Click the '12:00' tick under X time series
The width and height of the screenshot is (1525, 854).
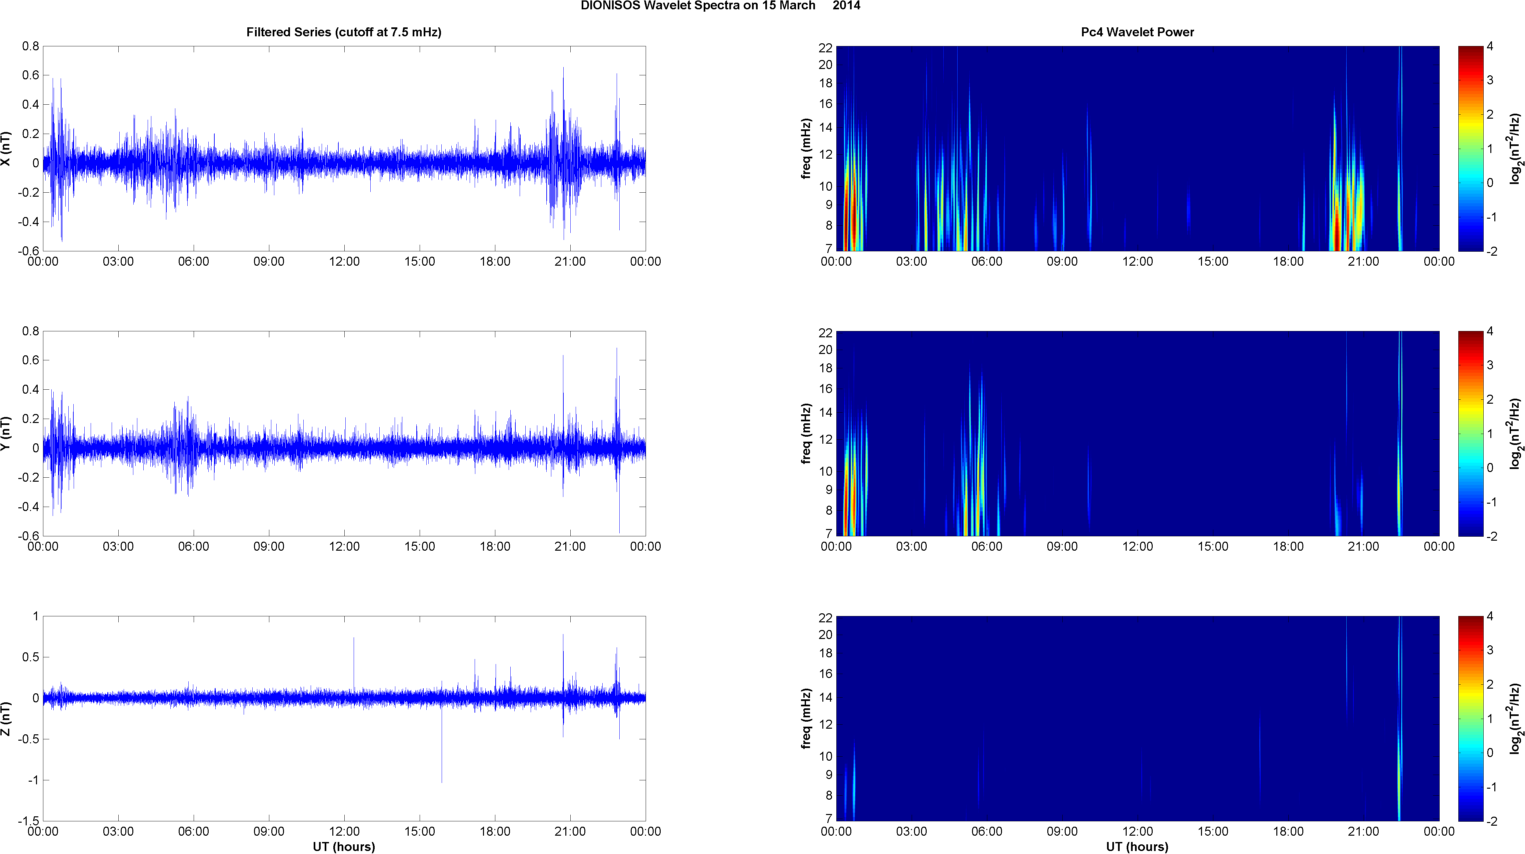pyautogui.click(x=344, y=262)
